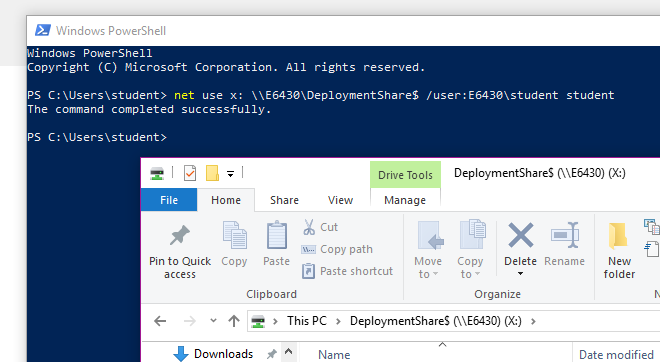This screenshot has height=362, width=660.
Task: Click the Properties quick access checkmark icon
Action: coord(190,173)
